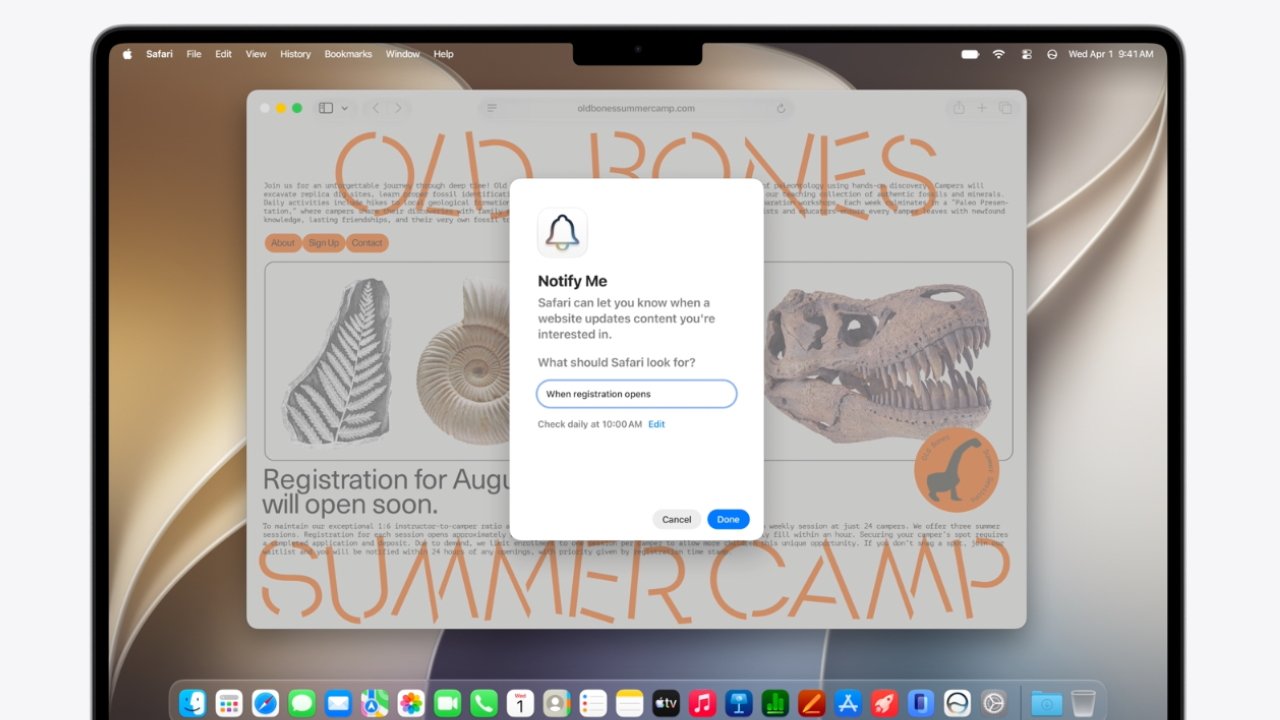
Task: Click the Safari compass icon in dock
Action: (265, 703)
